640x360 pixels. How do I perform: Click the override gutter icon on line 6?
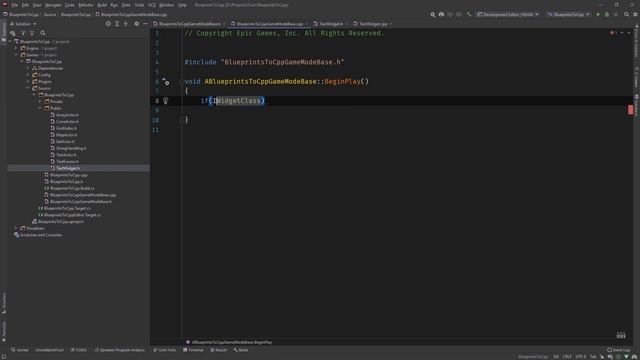[165, 81]
